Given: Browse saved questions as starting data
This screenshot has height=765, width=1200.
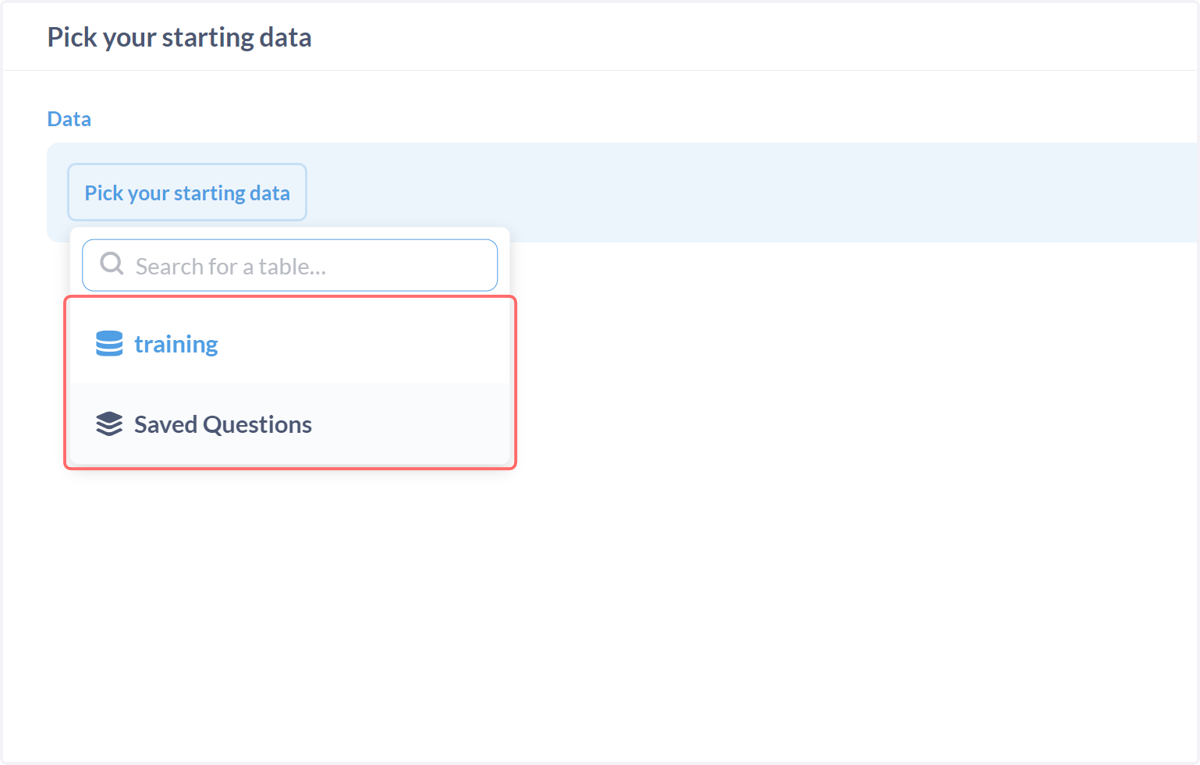Looking at the screenshot, I should 290,424.
